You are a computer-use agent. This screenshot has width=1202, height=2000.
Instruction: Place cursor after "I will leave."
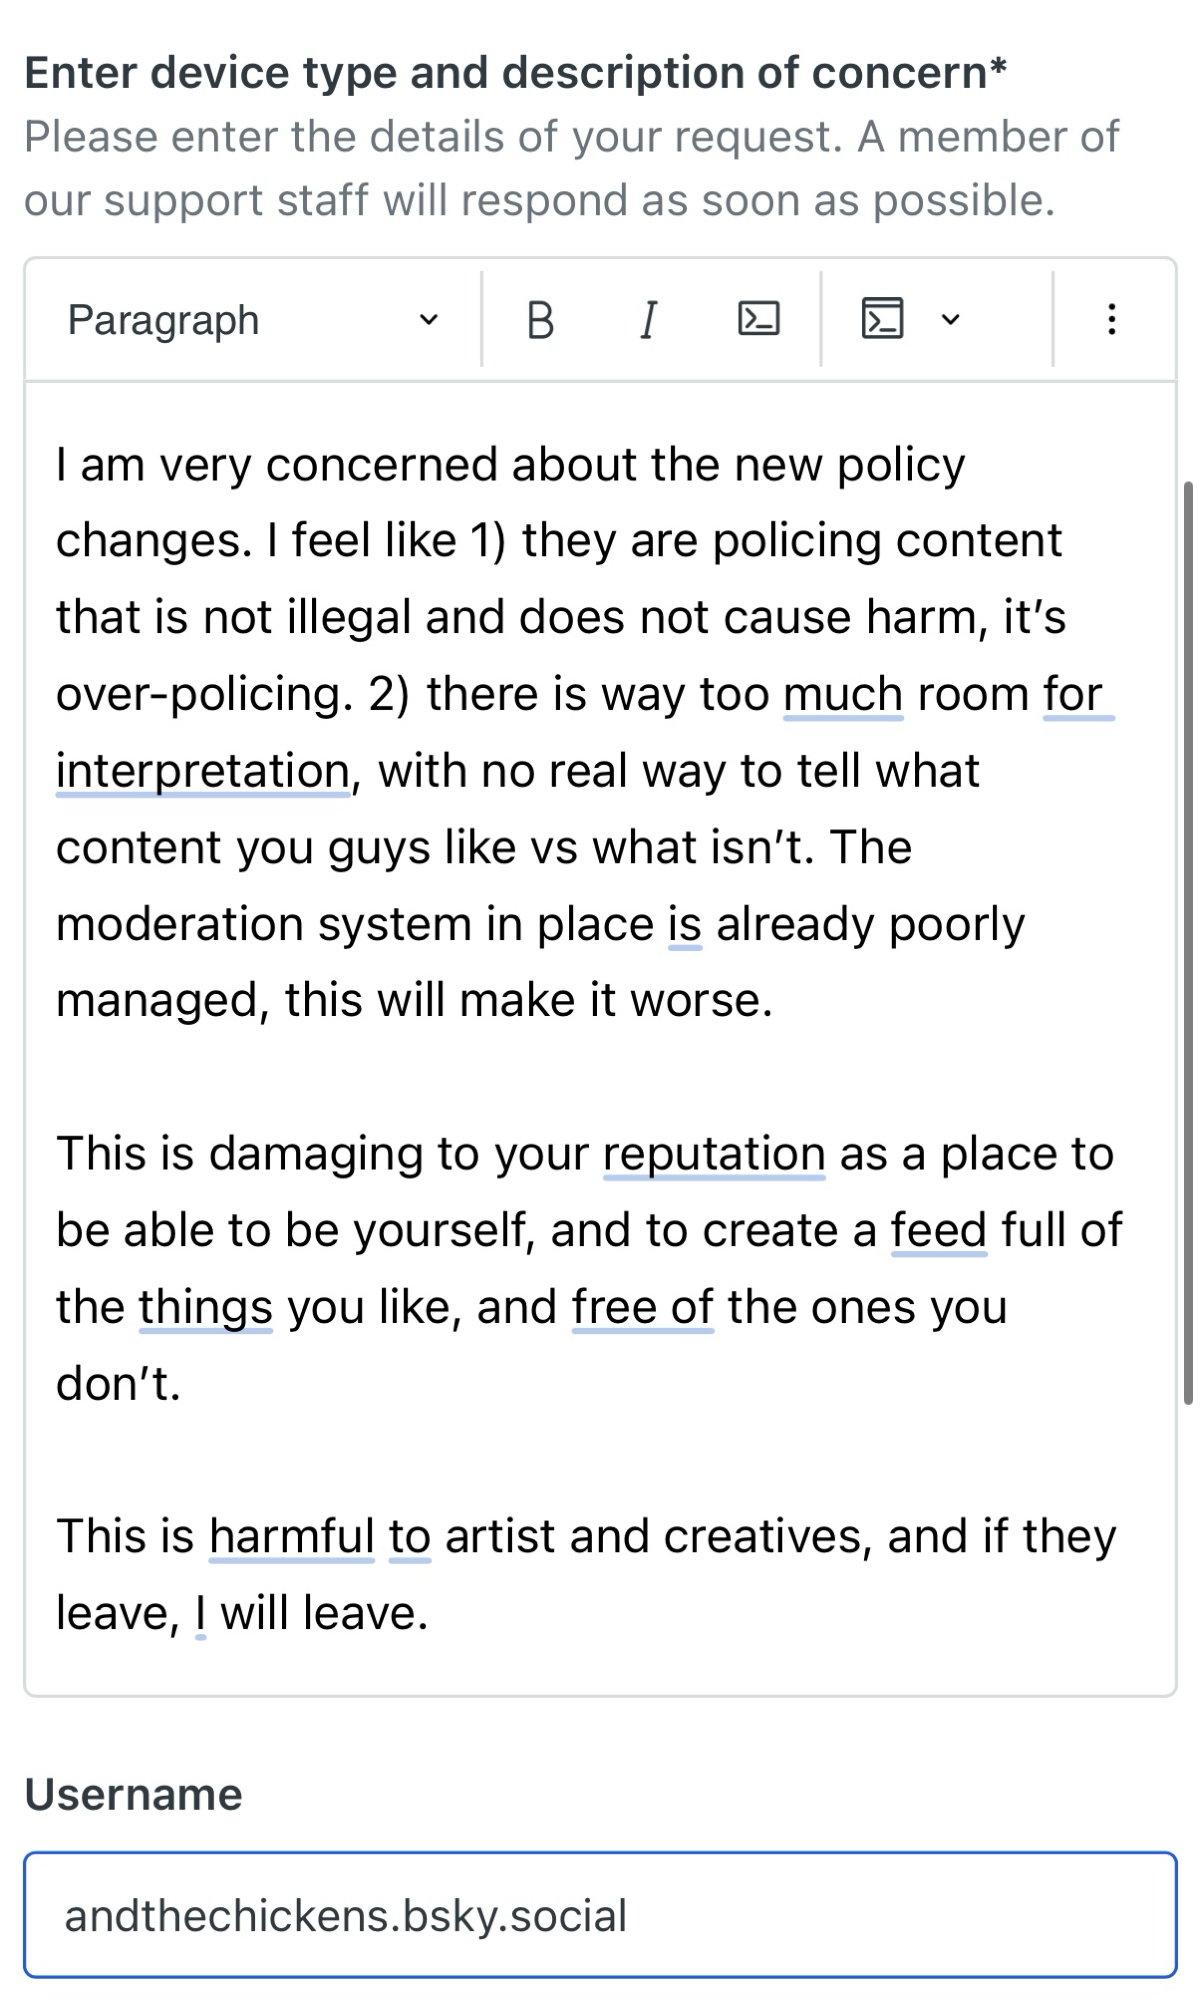coord(431,1613)
